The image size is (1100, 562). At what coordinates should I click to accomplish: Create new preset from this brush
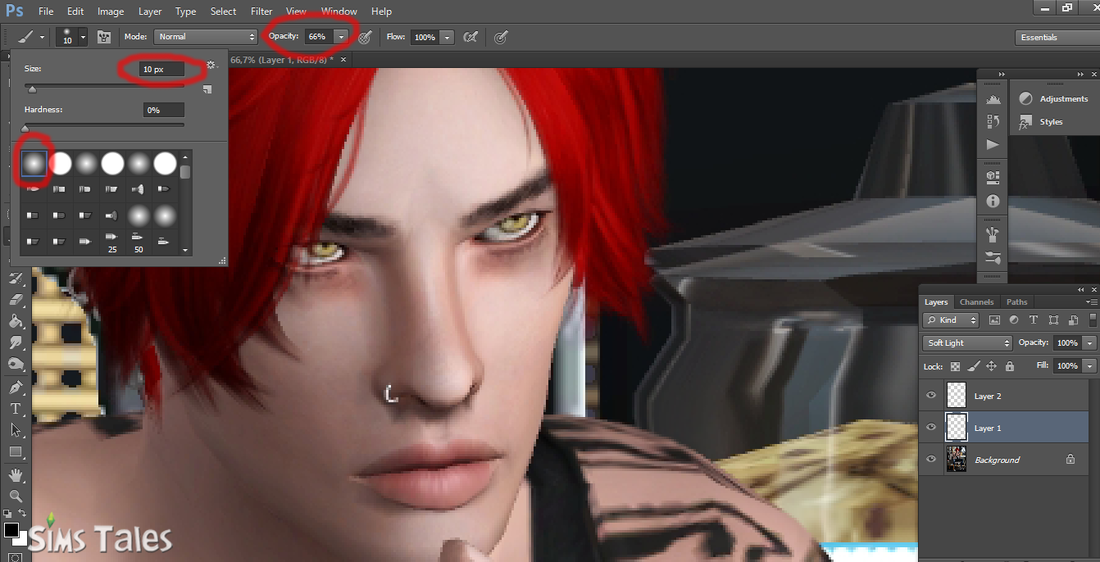click(x=207, y=89)
